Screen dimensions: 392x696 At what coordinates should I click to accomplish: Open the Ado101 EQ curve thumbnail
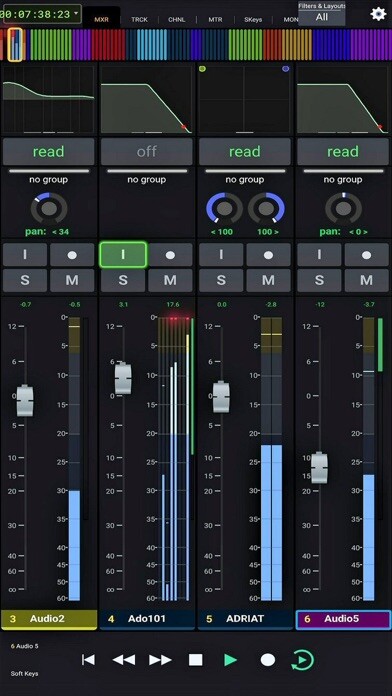point(147,99)
